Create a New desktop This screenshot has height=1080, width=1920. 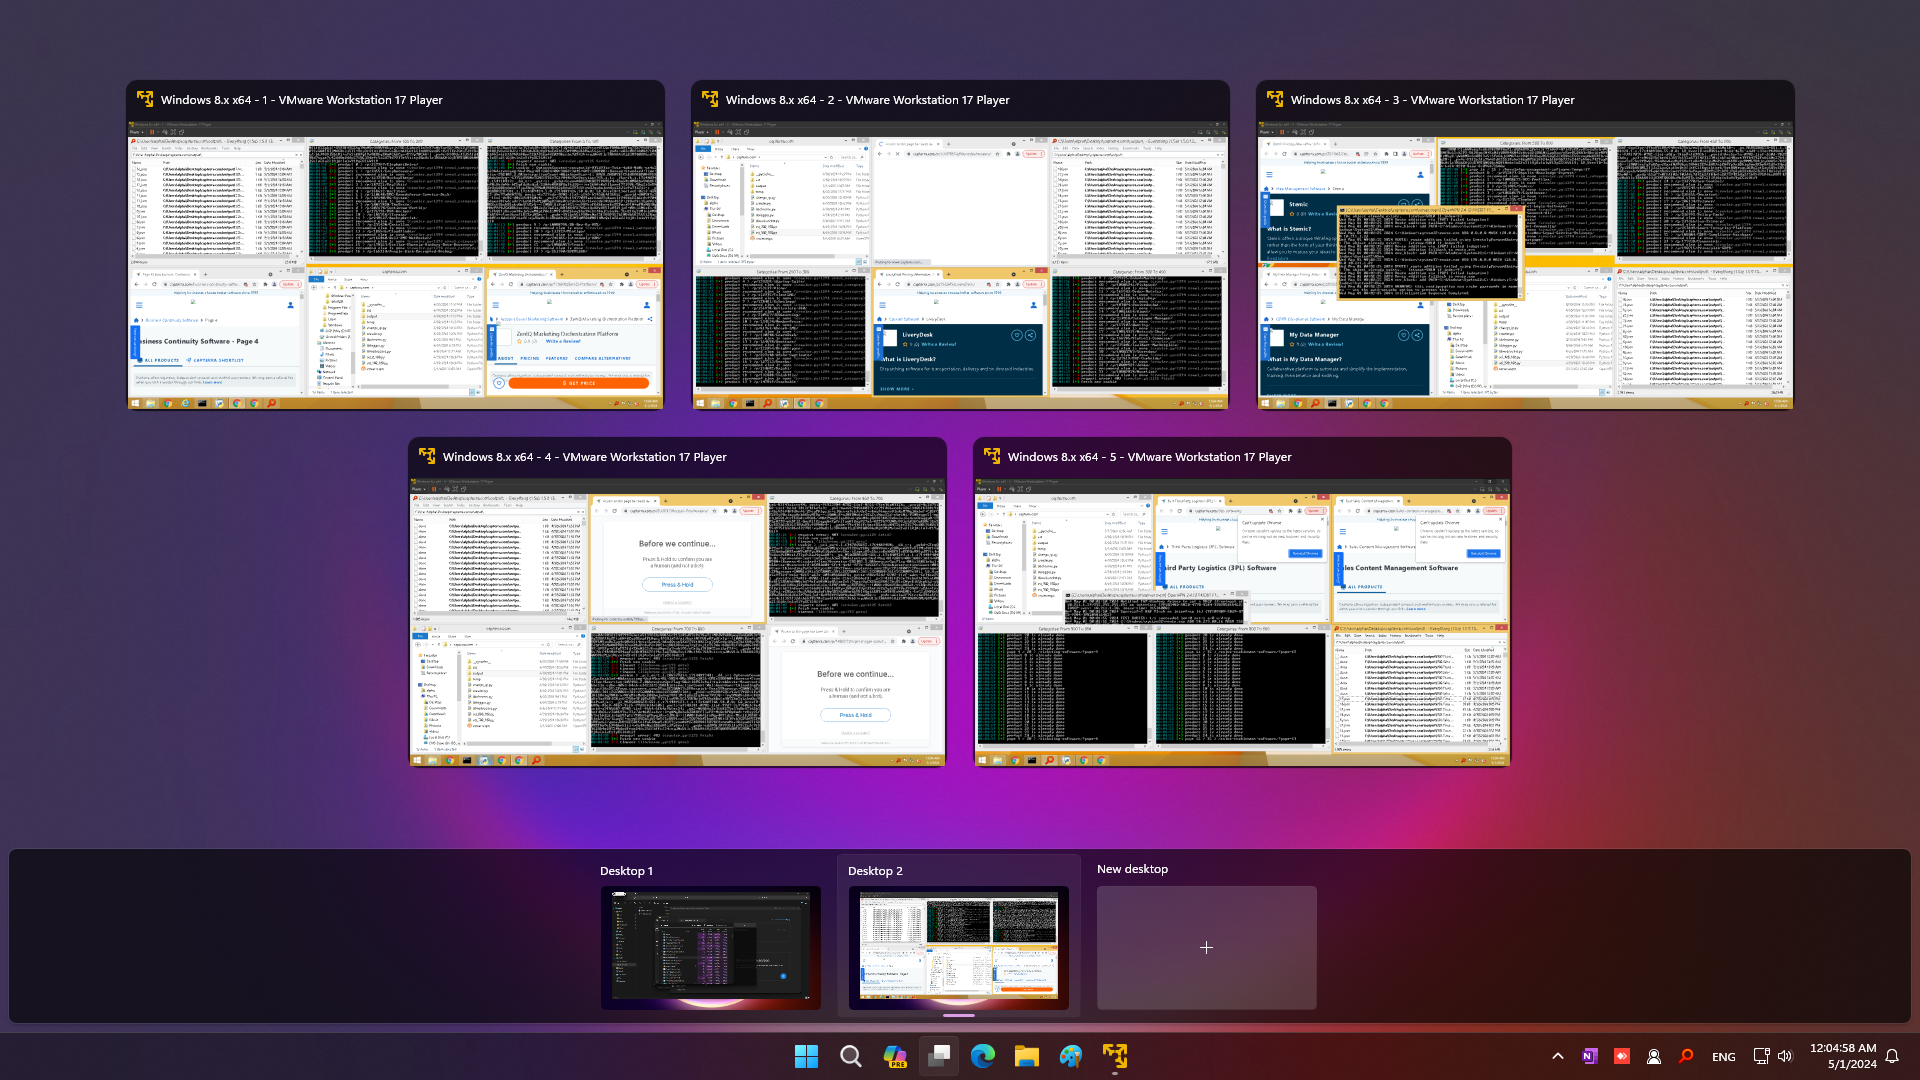tap(1206, 947)
